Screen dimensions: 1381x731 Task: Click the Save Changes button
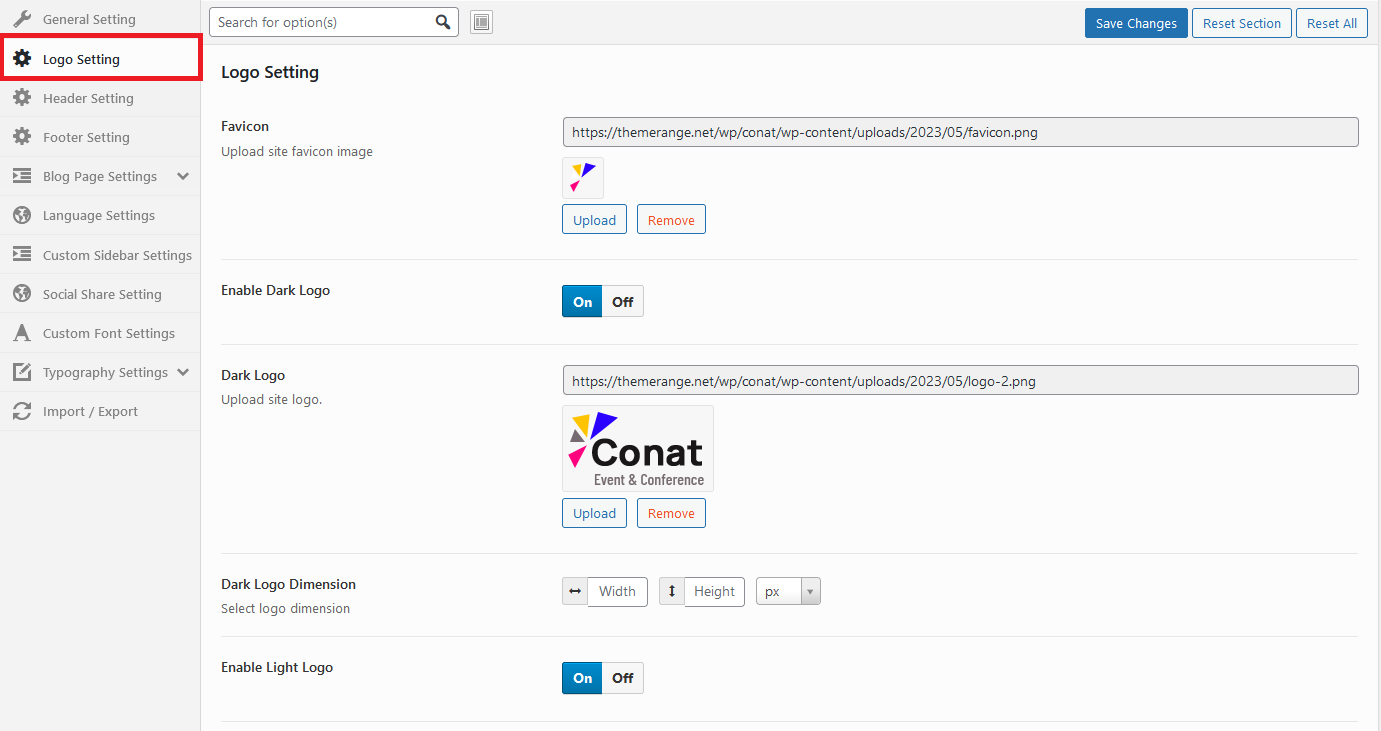1136,22
